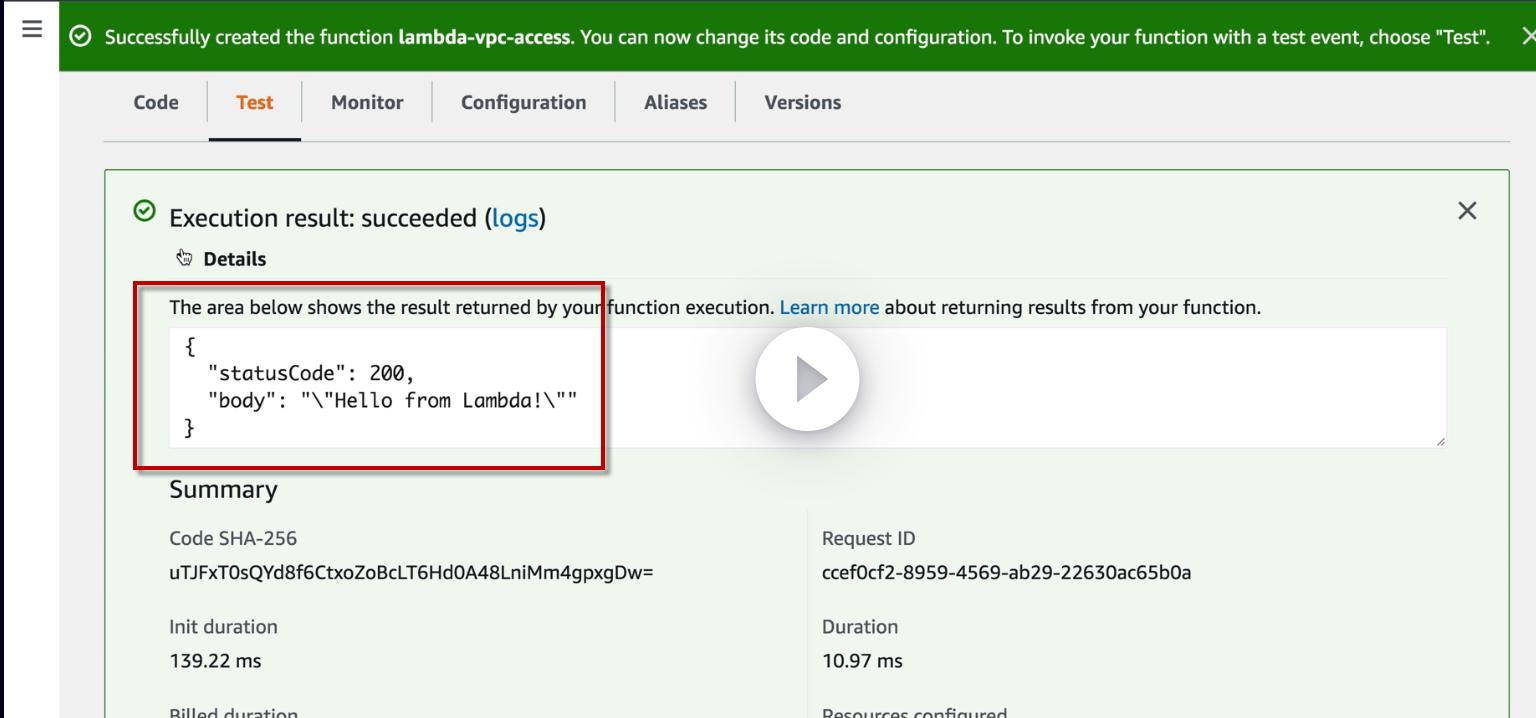This screenshot has height=718, width=1536.
Task: Collapse the Details section
Action: click(220, 259)
